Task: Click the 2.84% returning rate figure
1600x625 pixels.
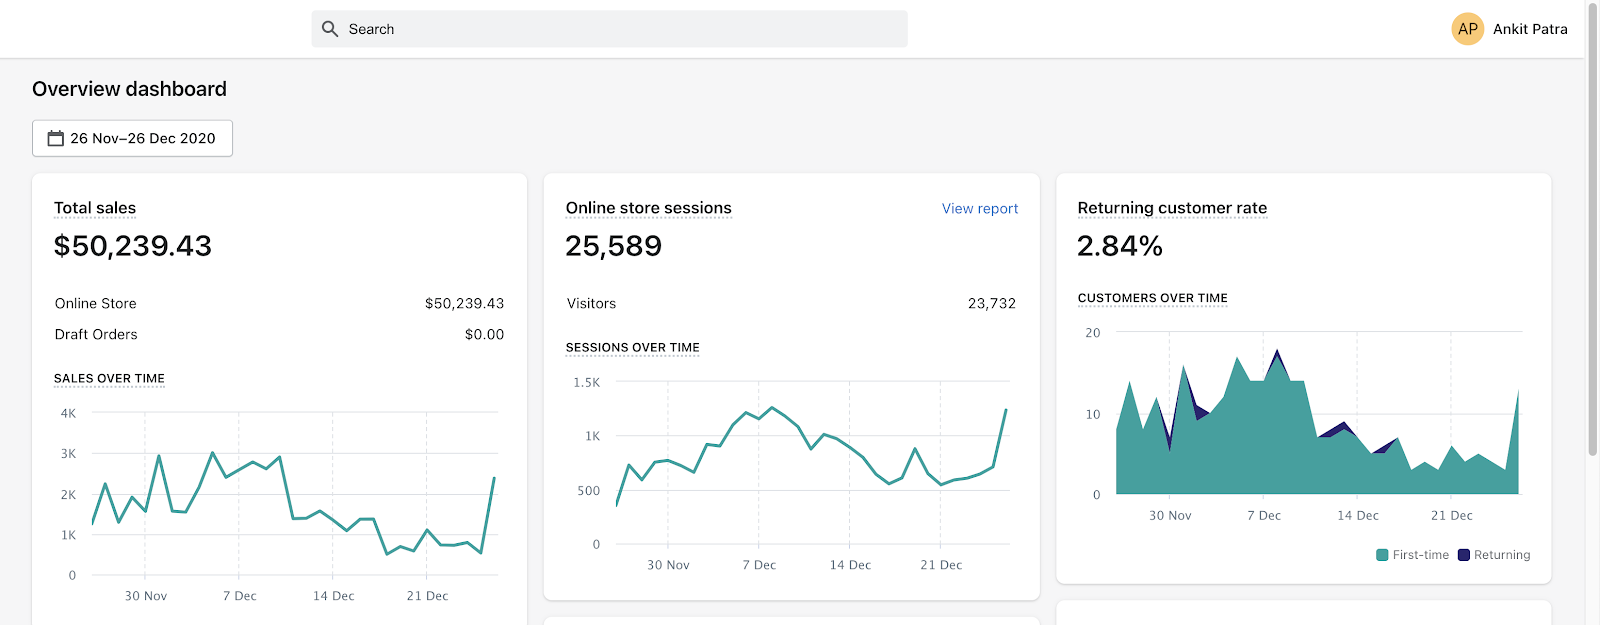Action: pos(1119,246)
